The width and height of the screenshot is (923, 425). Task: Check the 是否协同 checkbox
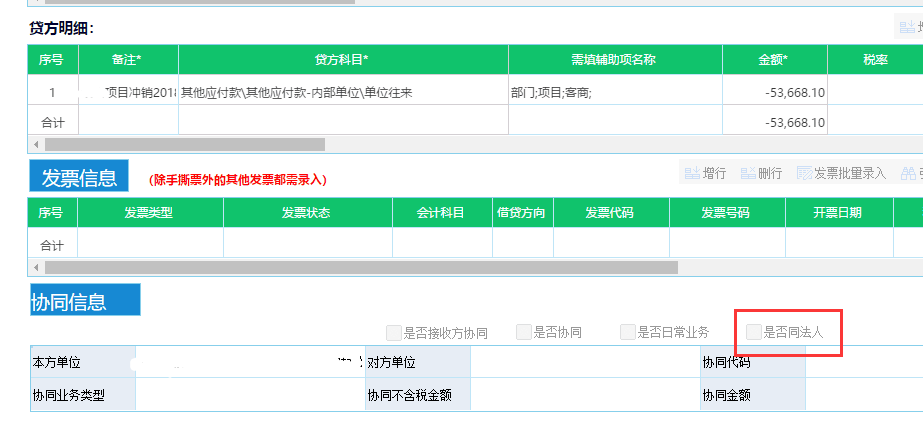click(x=524, y=332)
